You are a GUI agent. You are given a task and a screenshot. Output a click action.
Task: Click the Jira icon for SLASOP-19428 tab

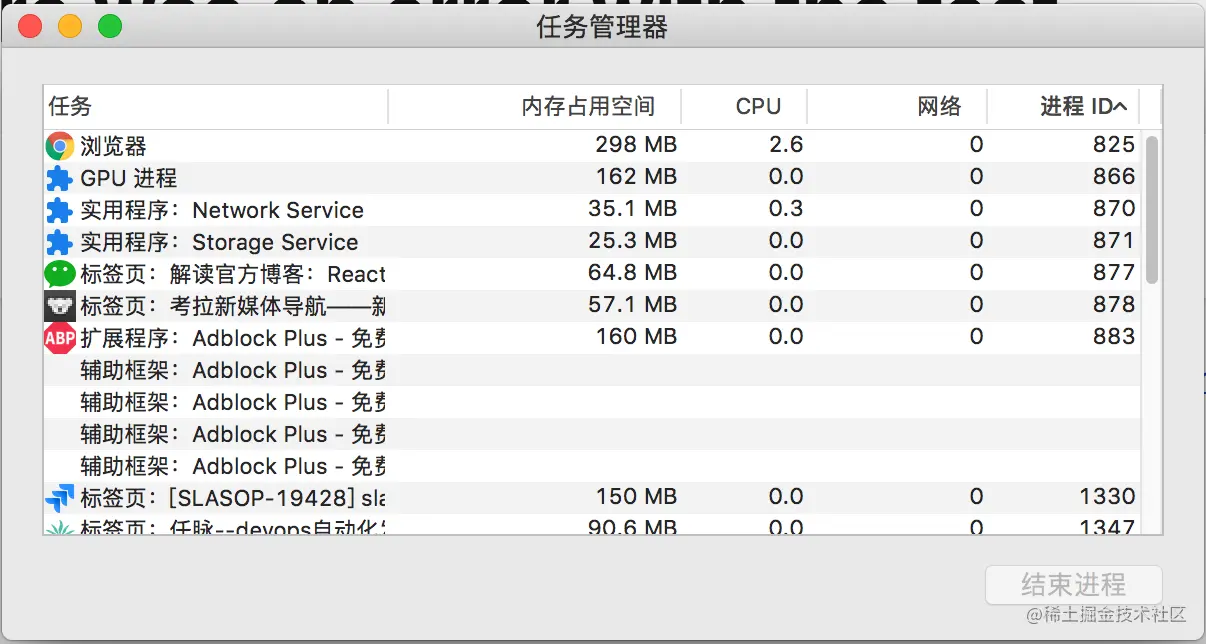[60, 497]
